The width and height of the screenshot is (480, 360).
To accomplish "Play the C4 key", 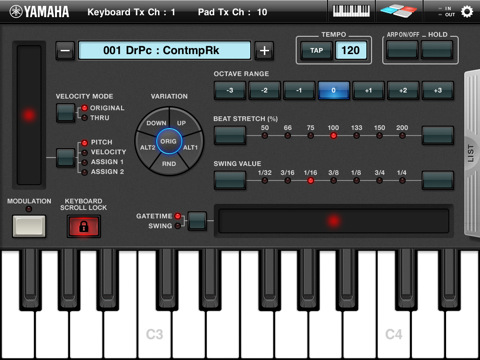I will coord(394,334).
